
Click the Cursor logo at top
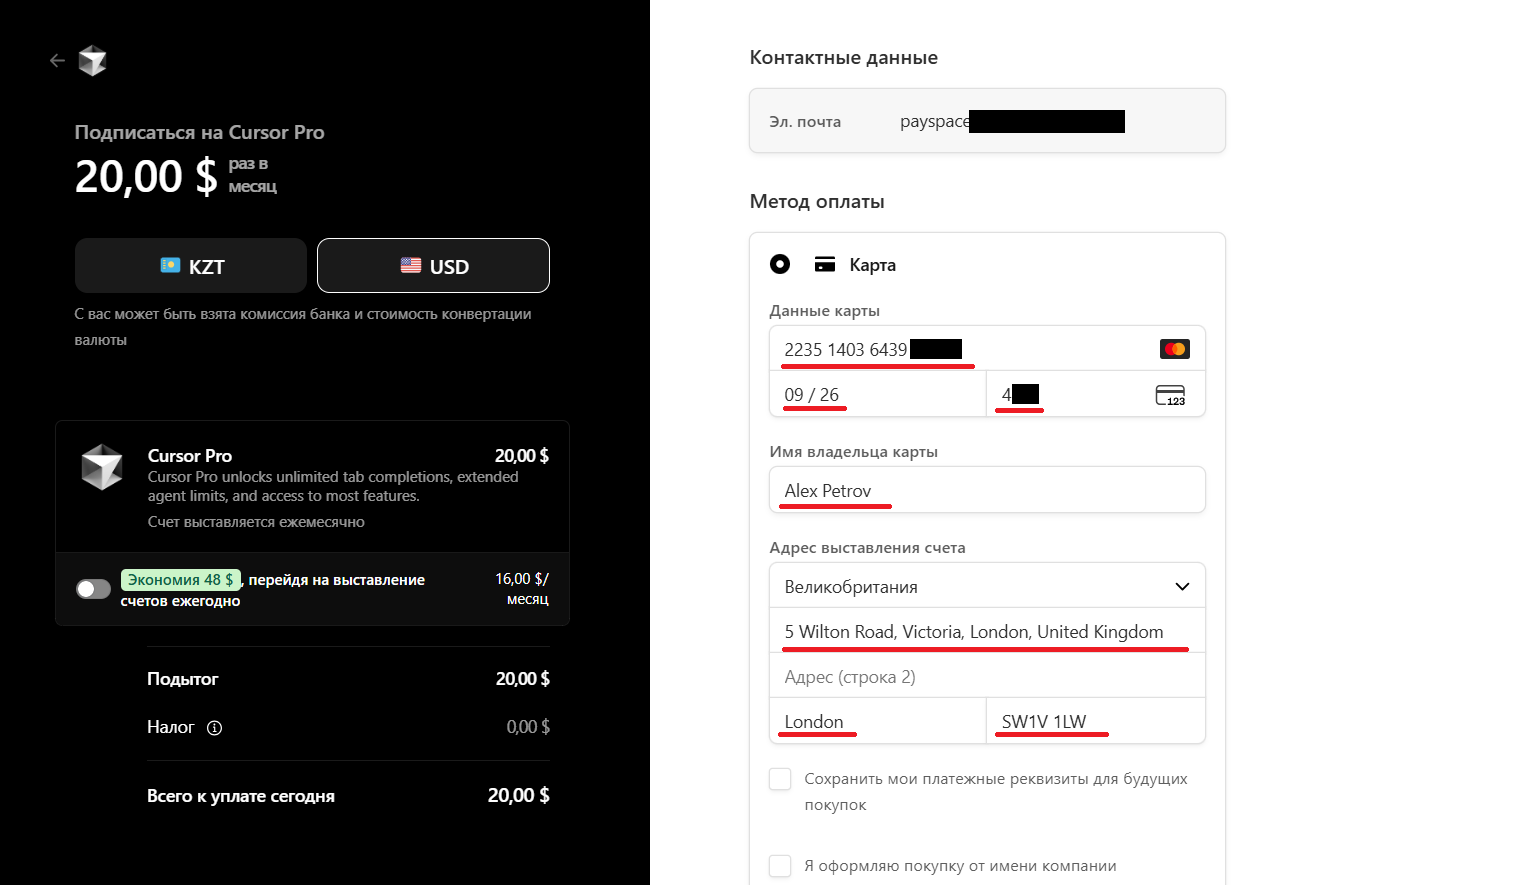[93, 61]
